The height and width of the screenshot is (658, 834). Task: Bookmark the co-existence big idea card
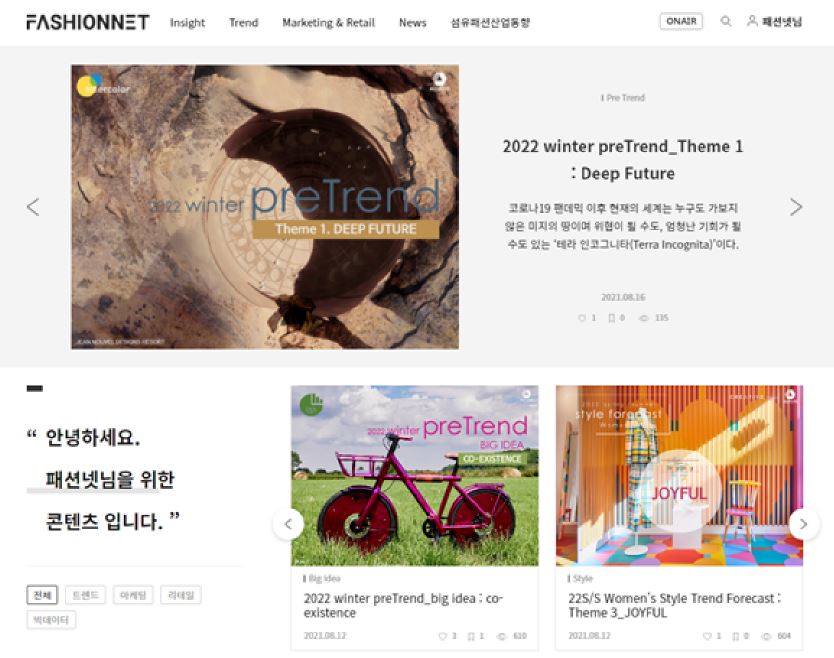[471, 636]
